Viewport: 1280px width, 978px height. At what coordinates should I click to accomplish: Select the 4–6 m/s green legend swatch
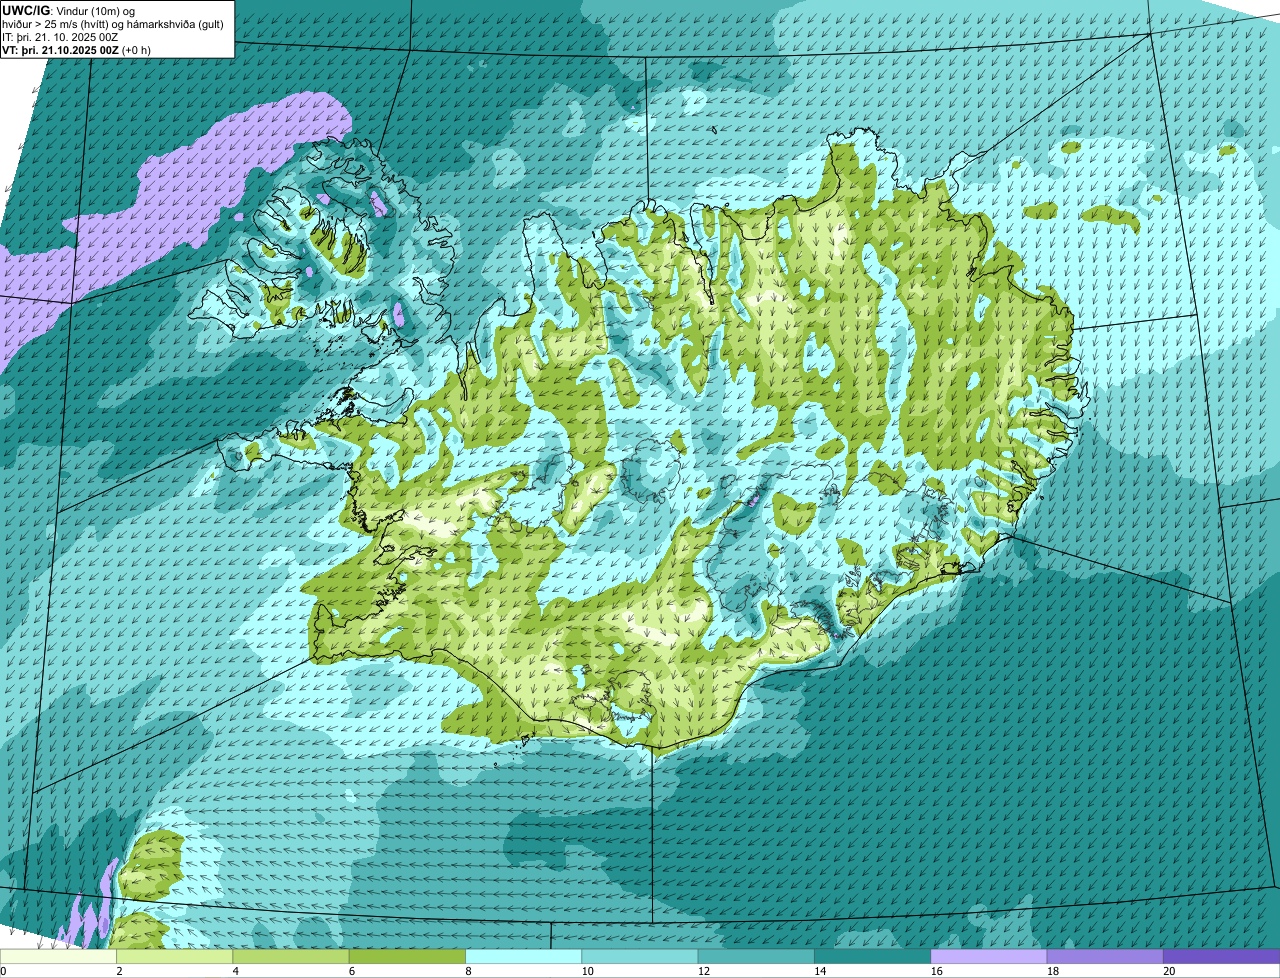pos(291,957)
